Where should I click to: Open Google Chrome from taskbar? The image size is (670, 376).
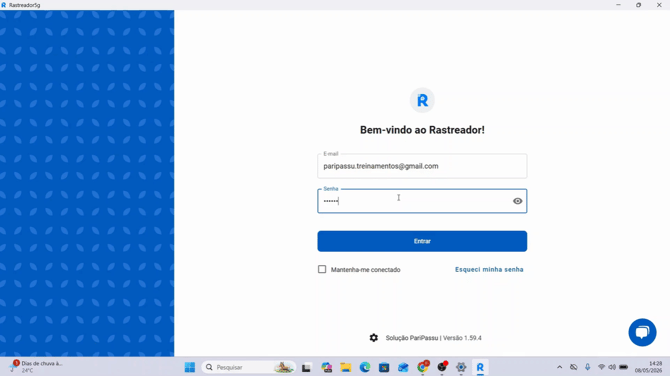(423, 367)
